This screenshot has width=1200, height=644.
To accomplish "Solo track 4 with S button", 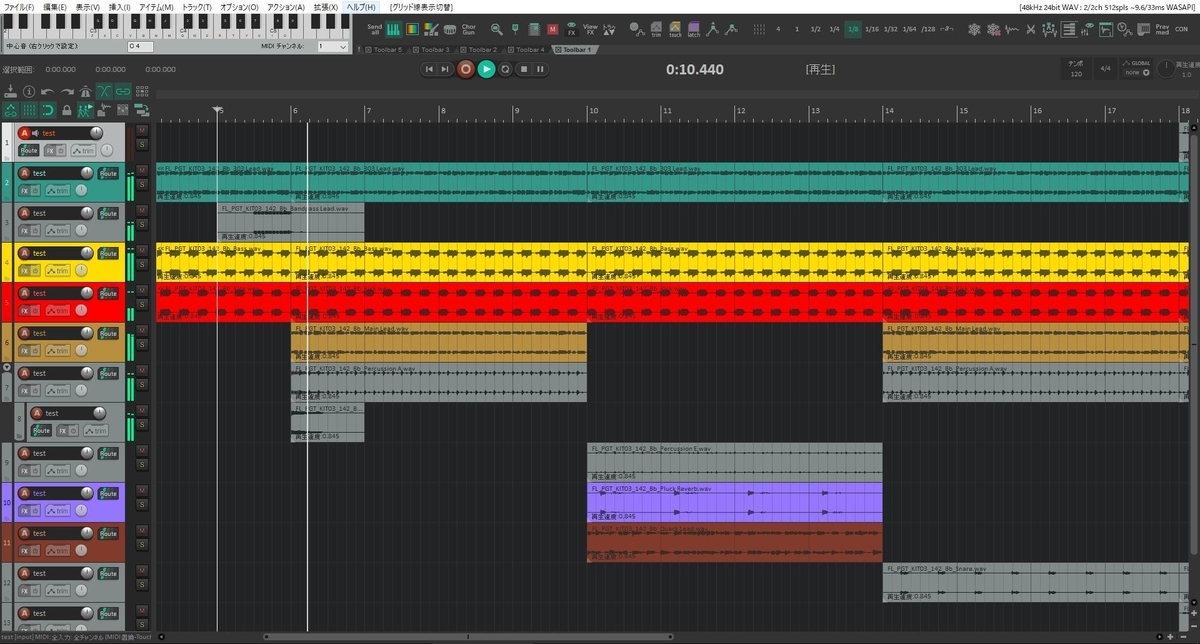I will [142, 265].
